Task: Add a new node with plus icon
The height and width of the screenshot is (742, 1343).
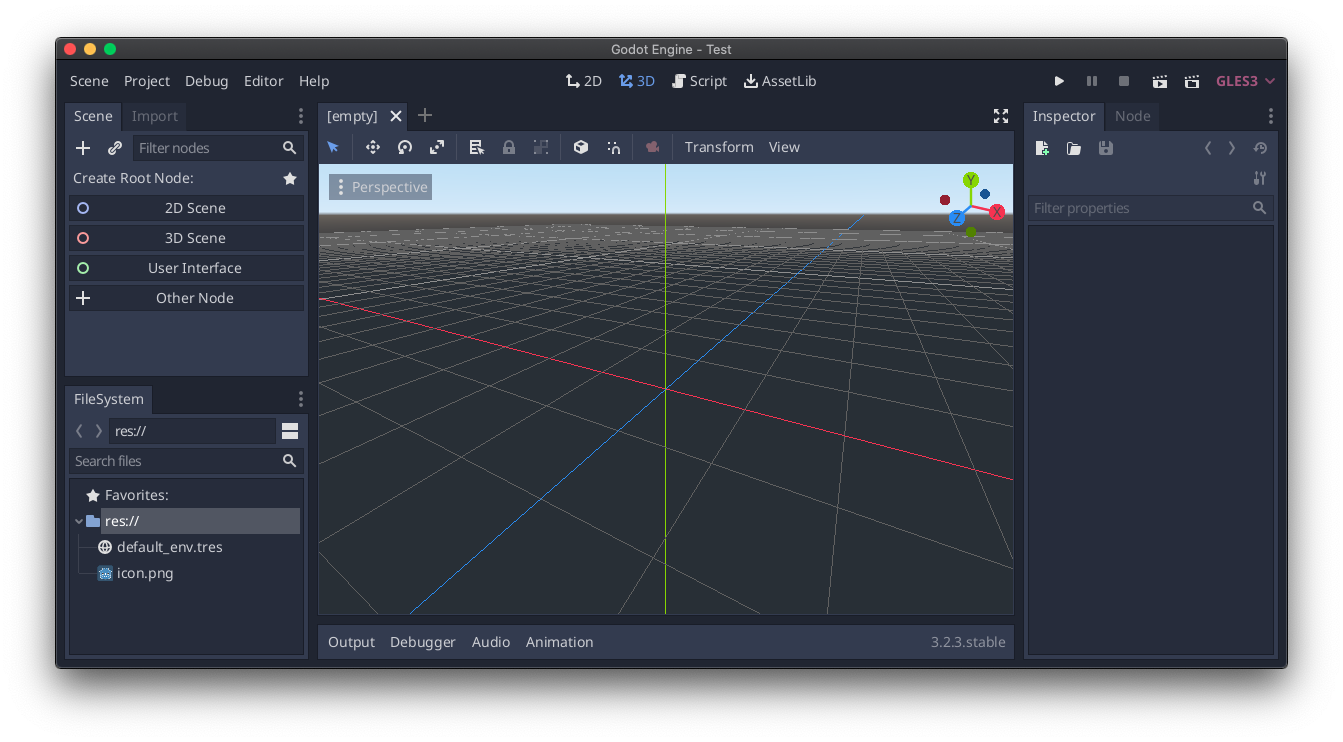Action: 83,148
